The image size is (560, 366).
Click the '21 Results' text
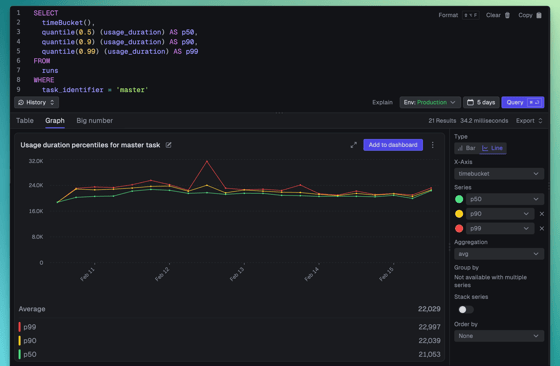[x=442, y=121]
